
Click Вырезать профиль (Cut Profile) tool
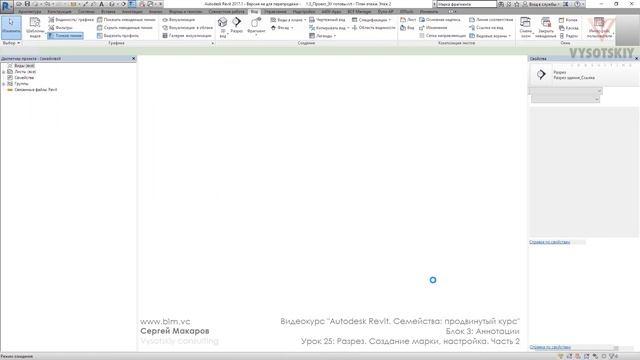(118, 36)
